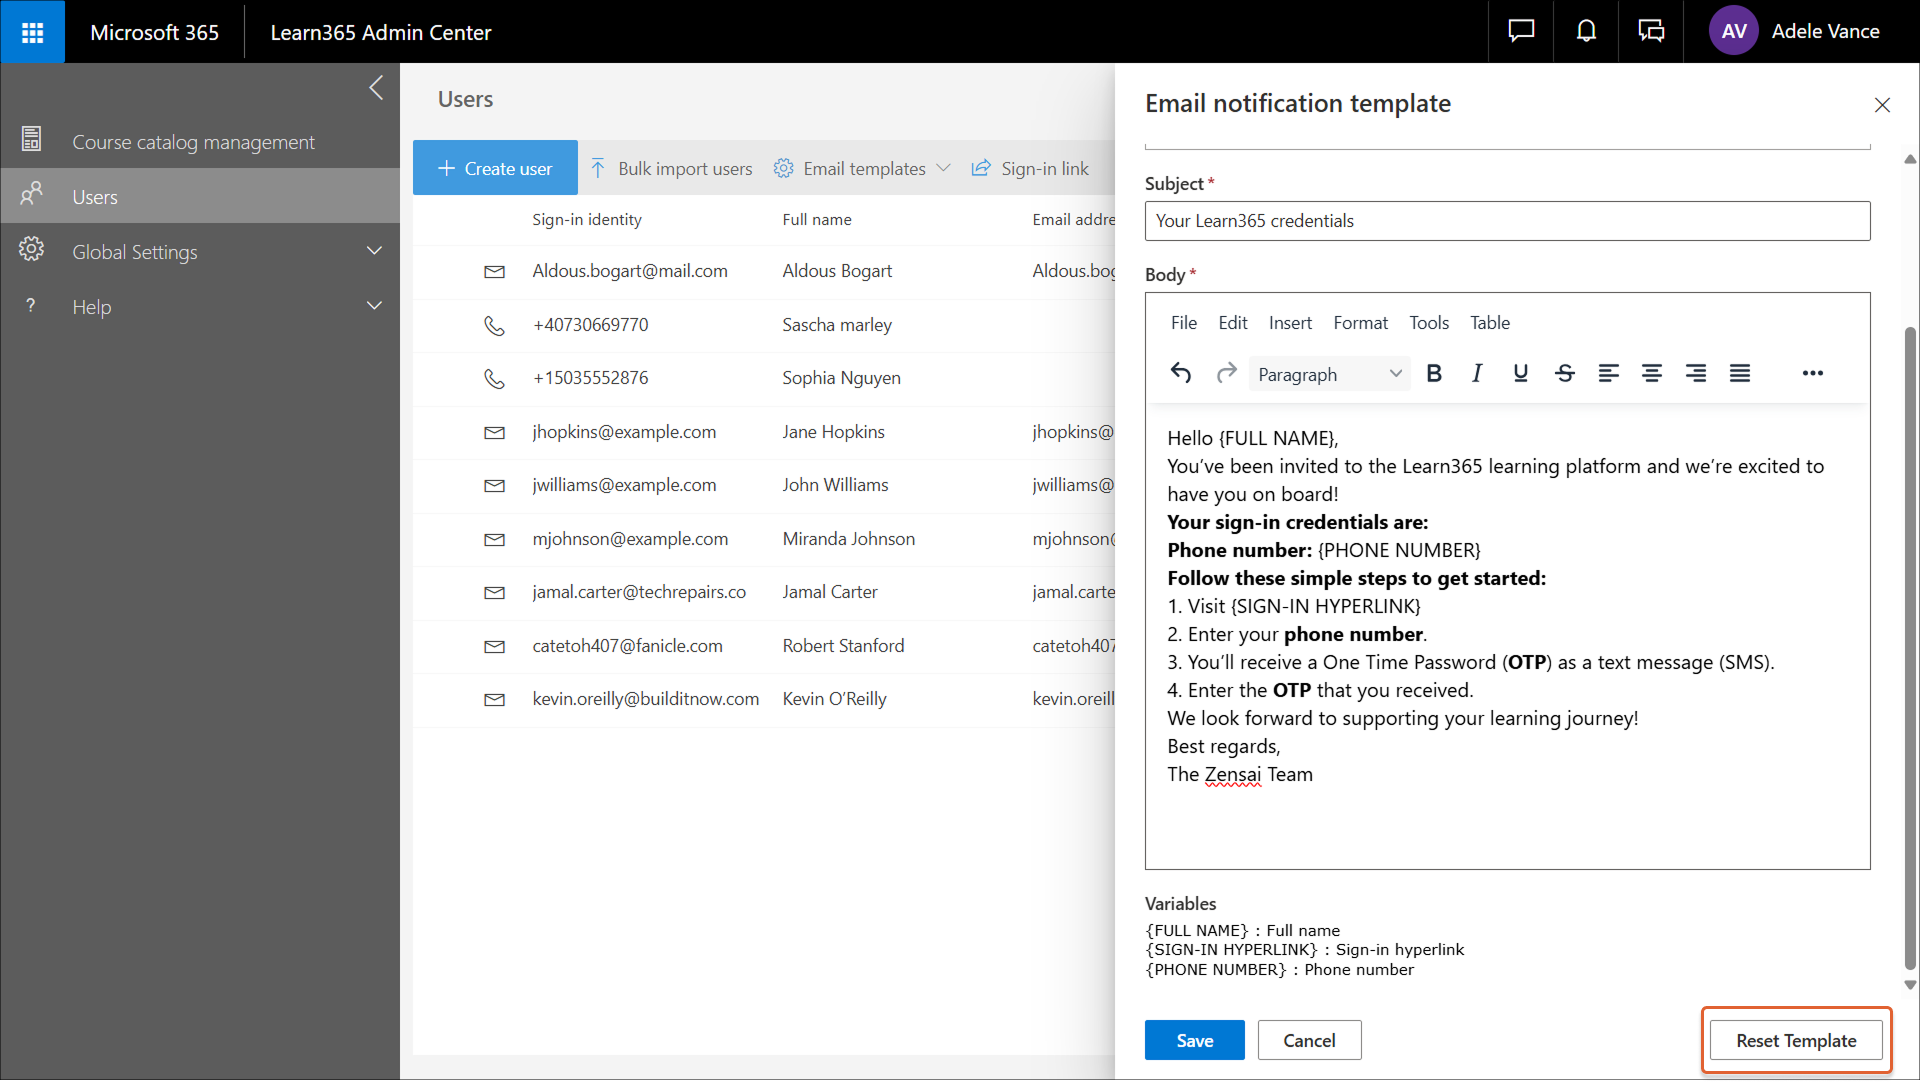Show more editor toolbar options
The image size is (1920, 1082).
point(1812,373)
